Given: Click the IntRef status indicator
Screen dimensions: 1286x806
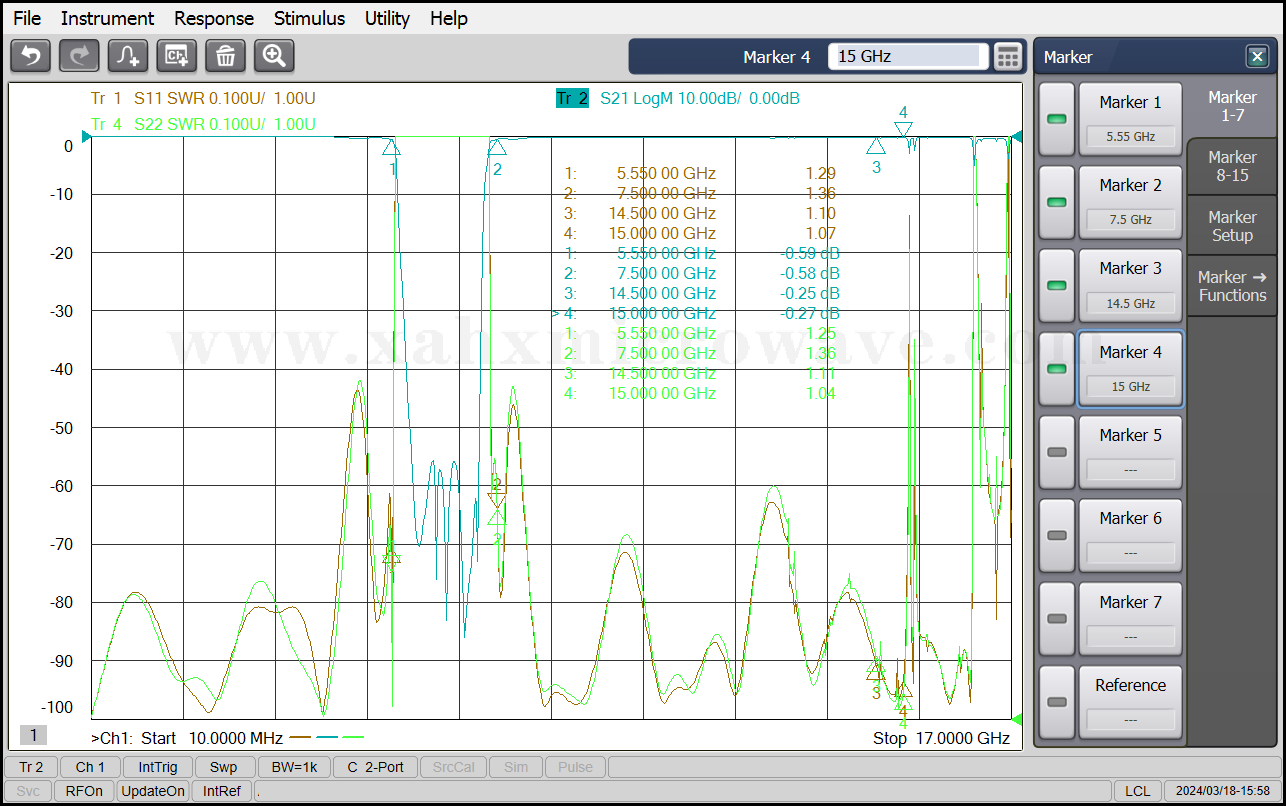Looking at the screenshot, I should pos(222,791).
